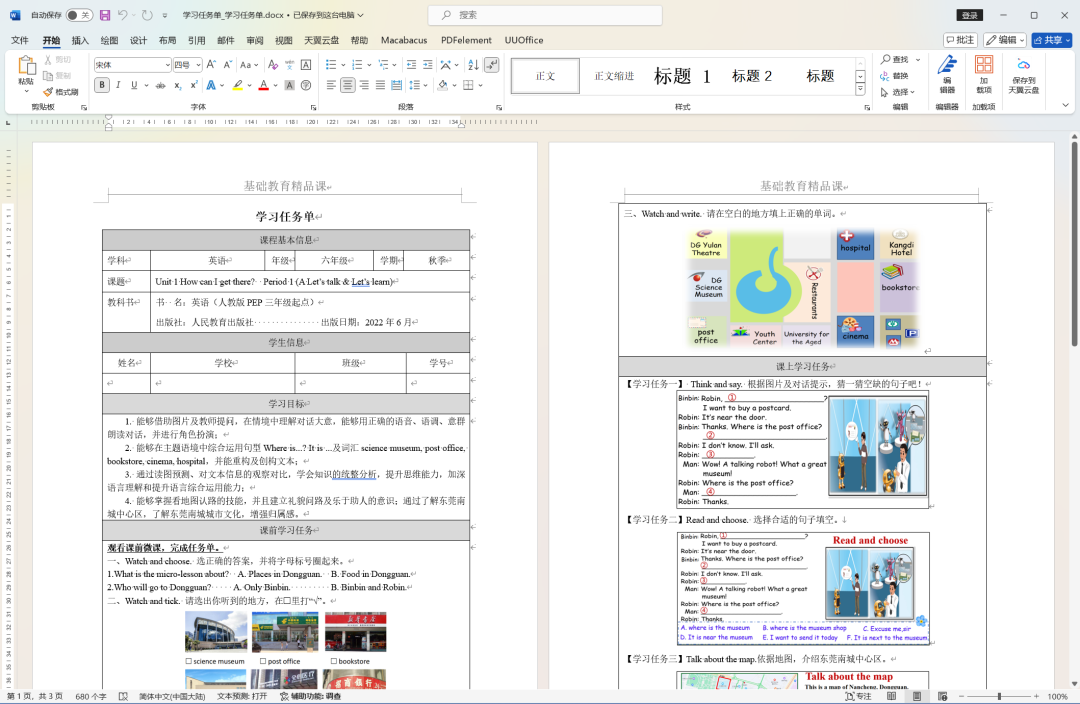The width and height of the screenshot is (1080, 704).
Task: Click the sort icon in paragraph group
Action: coord(473,65)
